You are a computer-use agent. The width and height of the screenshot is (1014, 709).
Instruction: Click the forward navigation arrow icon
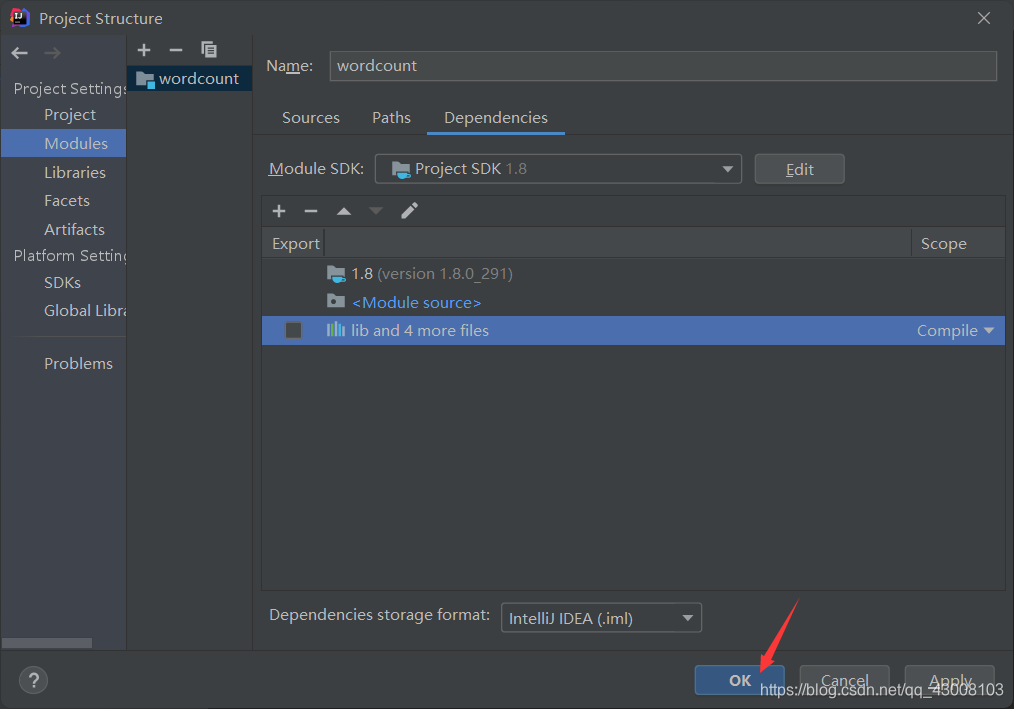tap(52, 53)
